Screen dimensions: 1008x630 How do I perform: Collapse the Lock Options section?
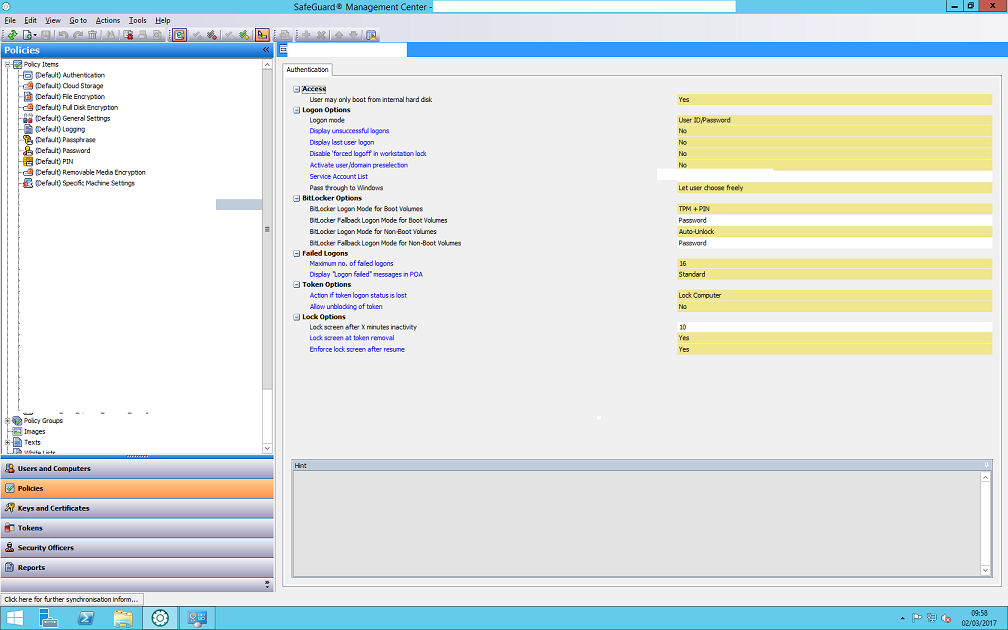[x=296, y=317]
